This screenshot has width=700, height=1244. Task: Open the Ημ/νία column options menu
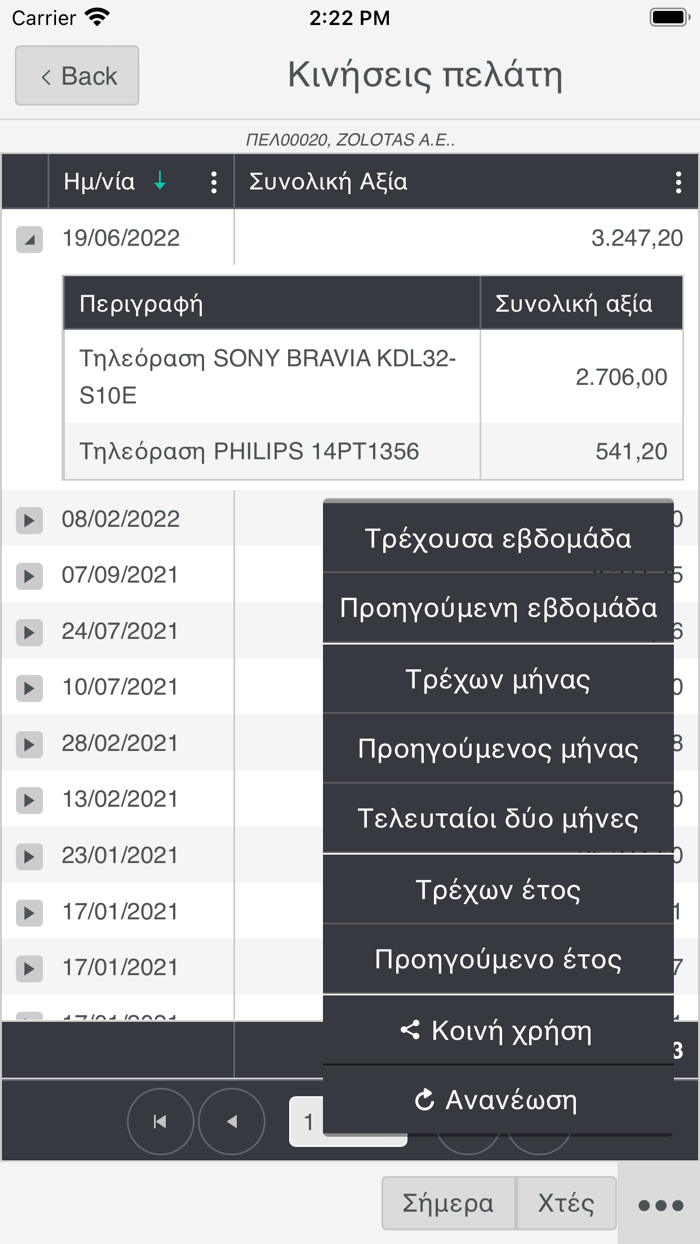click(213, 182)
